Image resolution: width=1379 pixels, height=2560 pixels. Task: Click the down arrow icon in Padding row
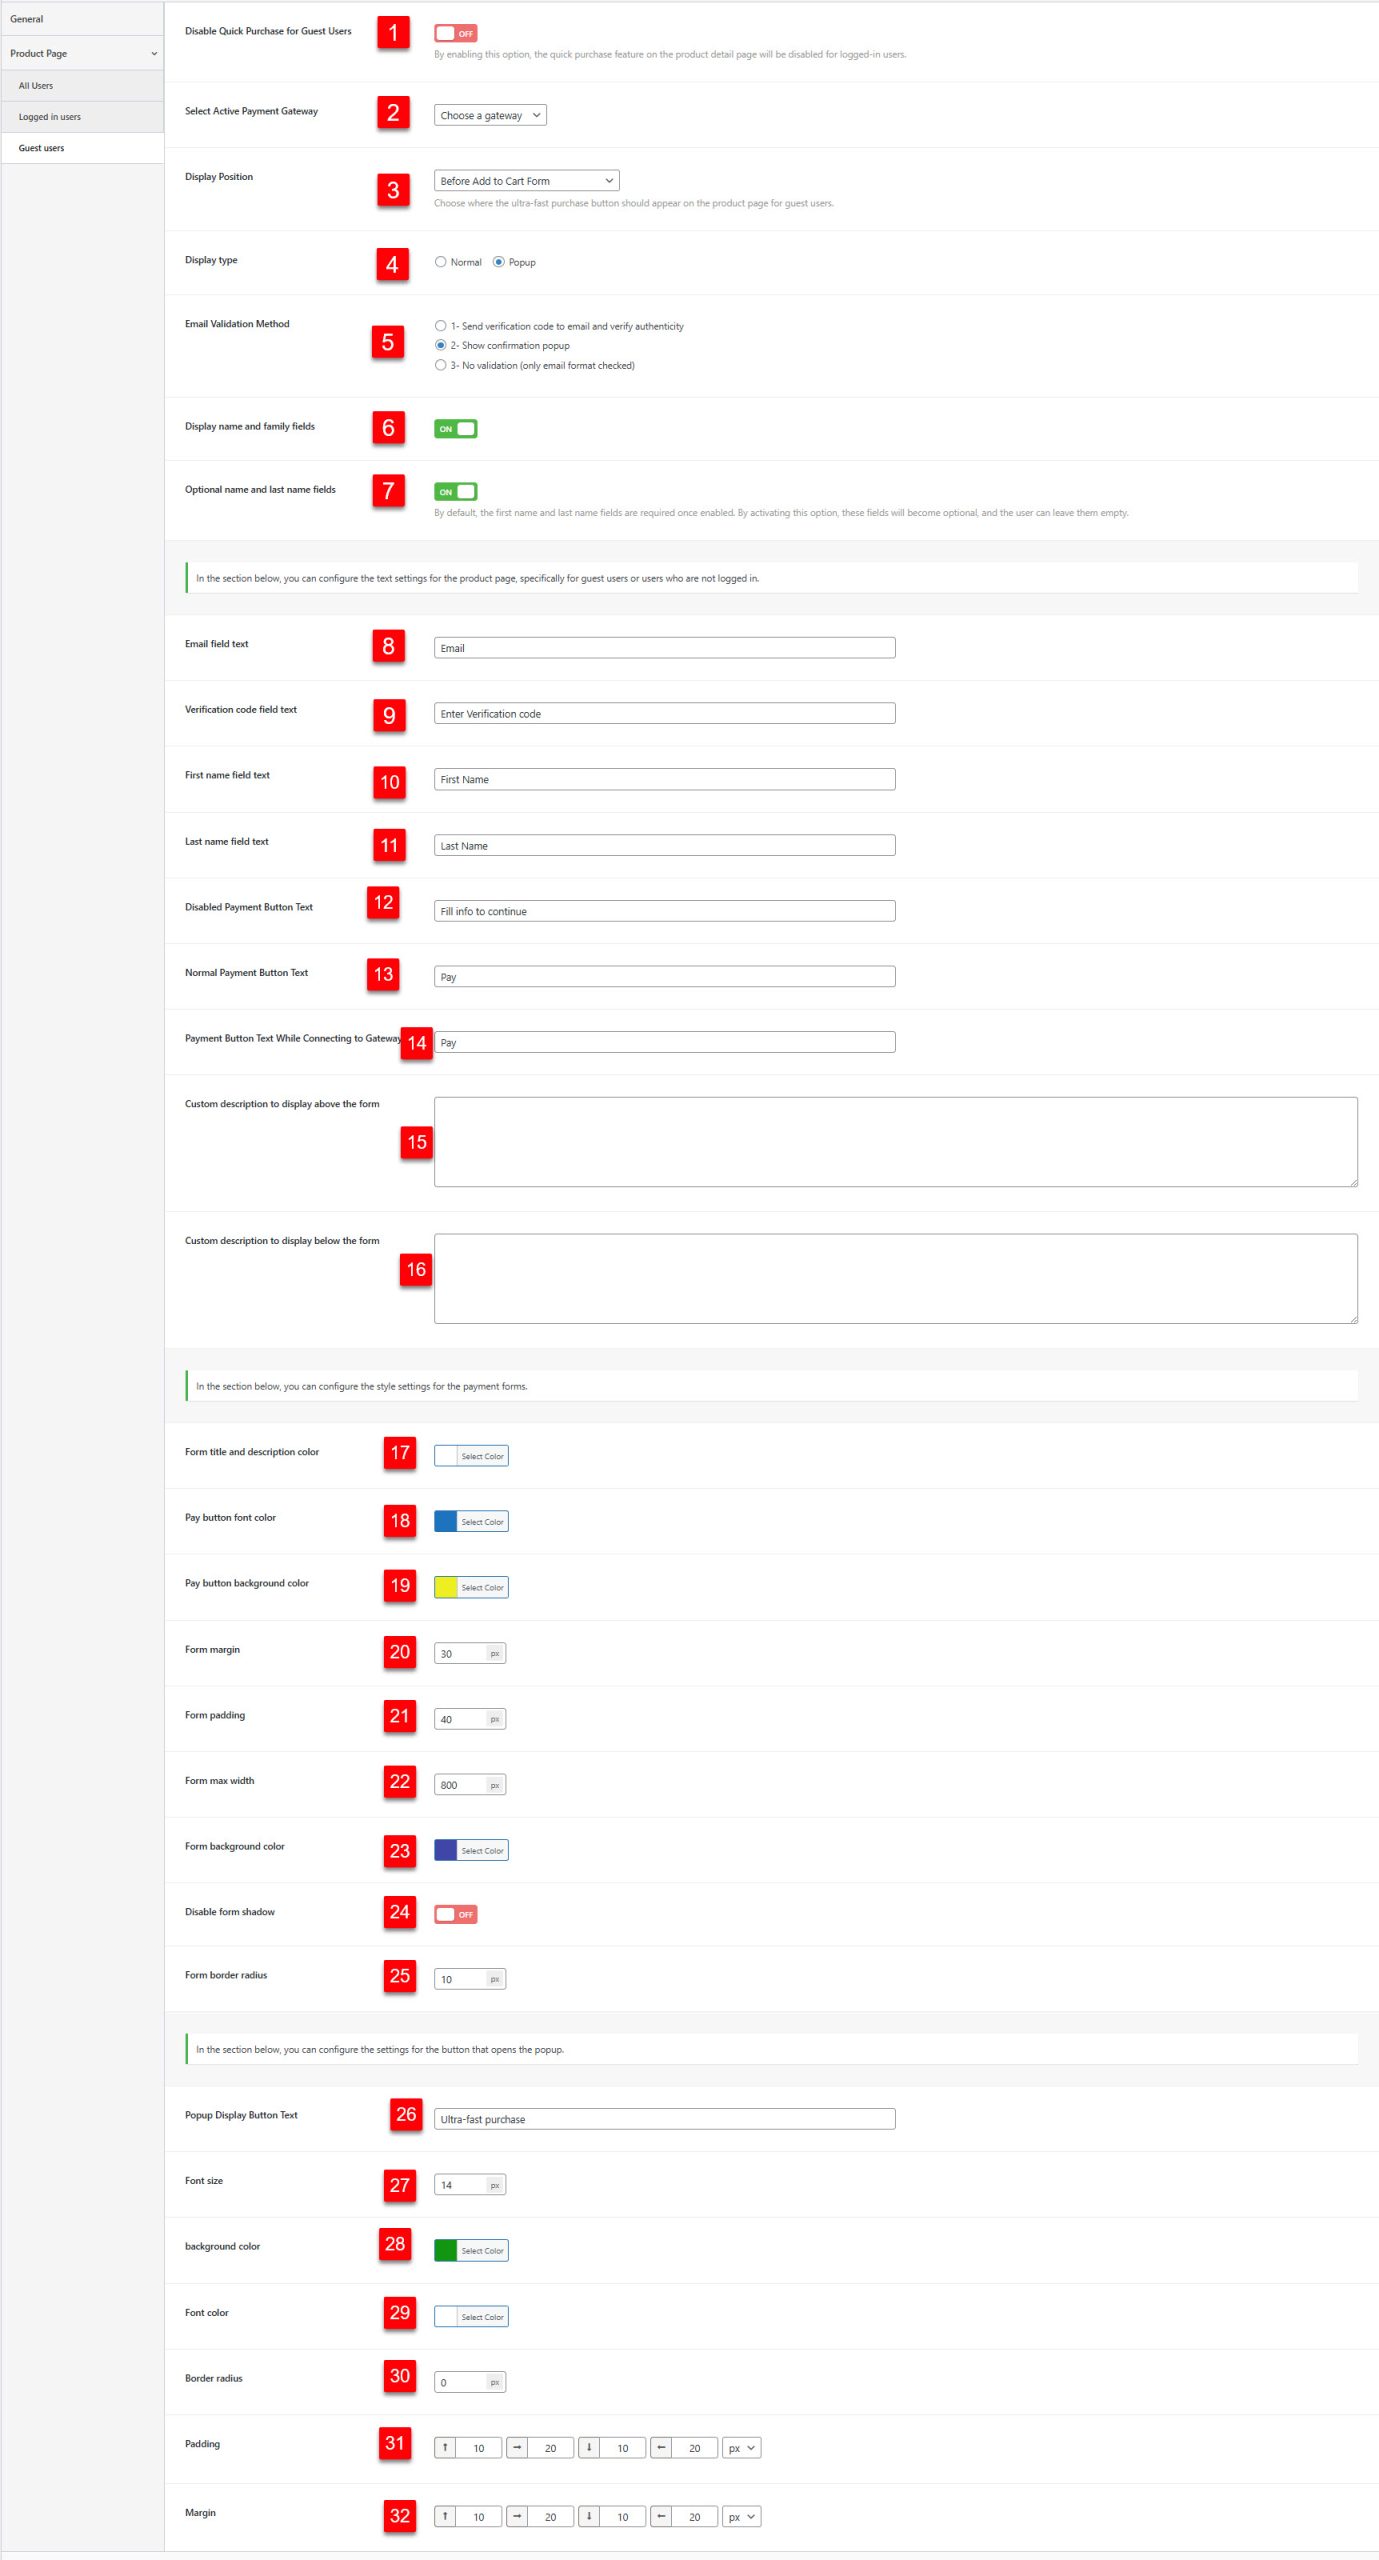point(589,2447)
